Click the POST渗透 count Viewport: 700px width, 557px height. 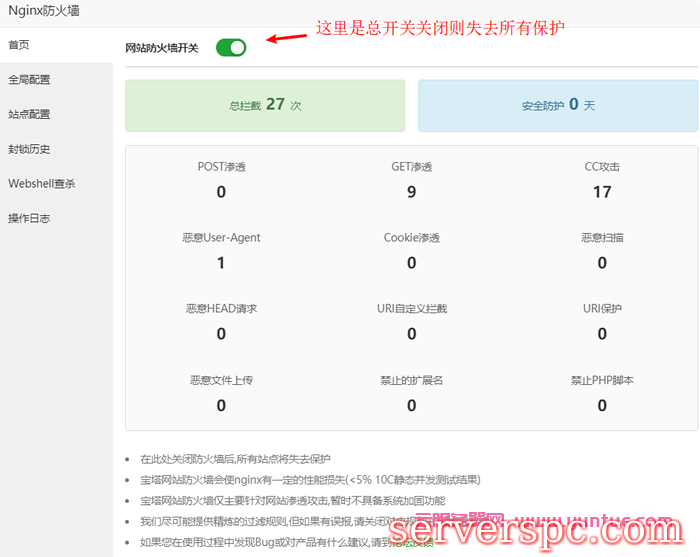221,192
